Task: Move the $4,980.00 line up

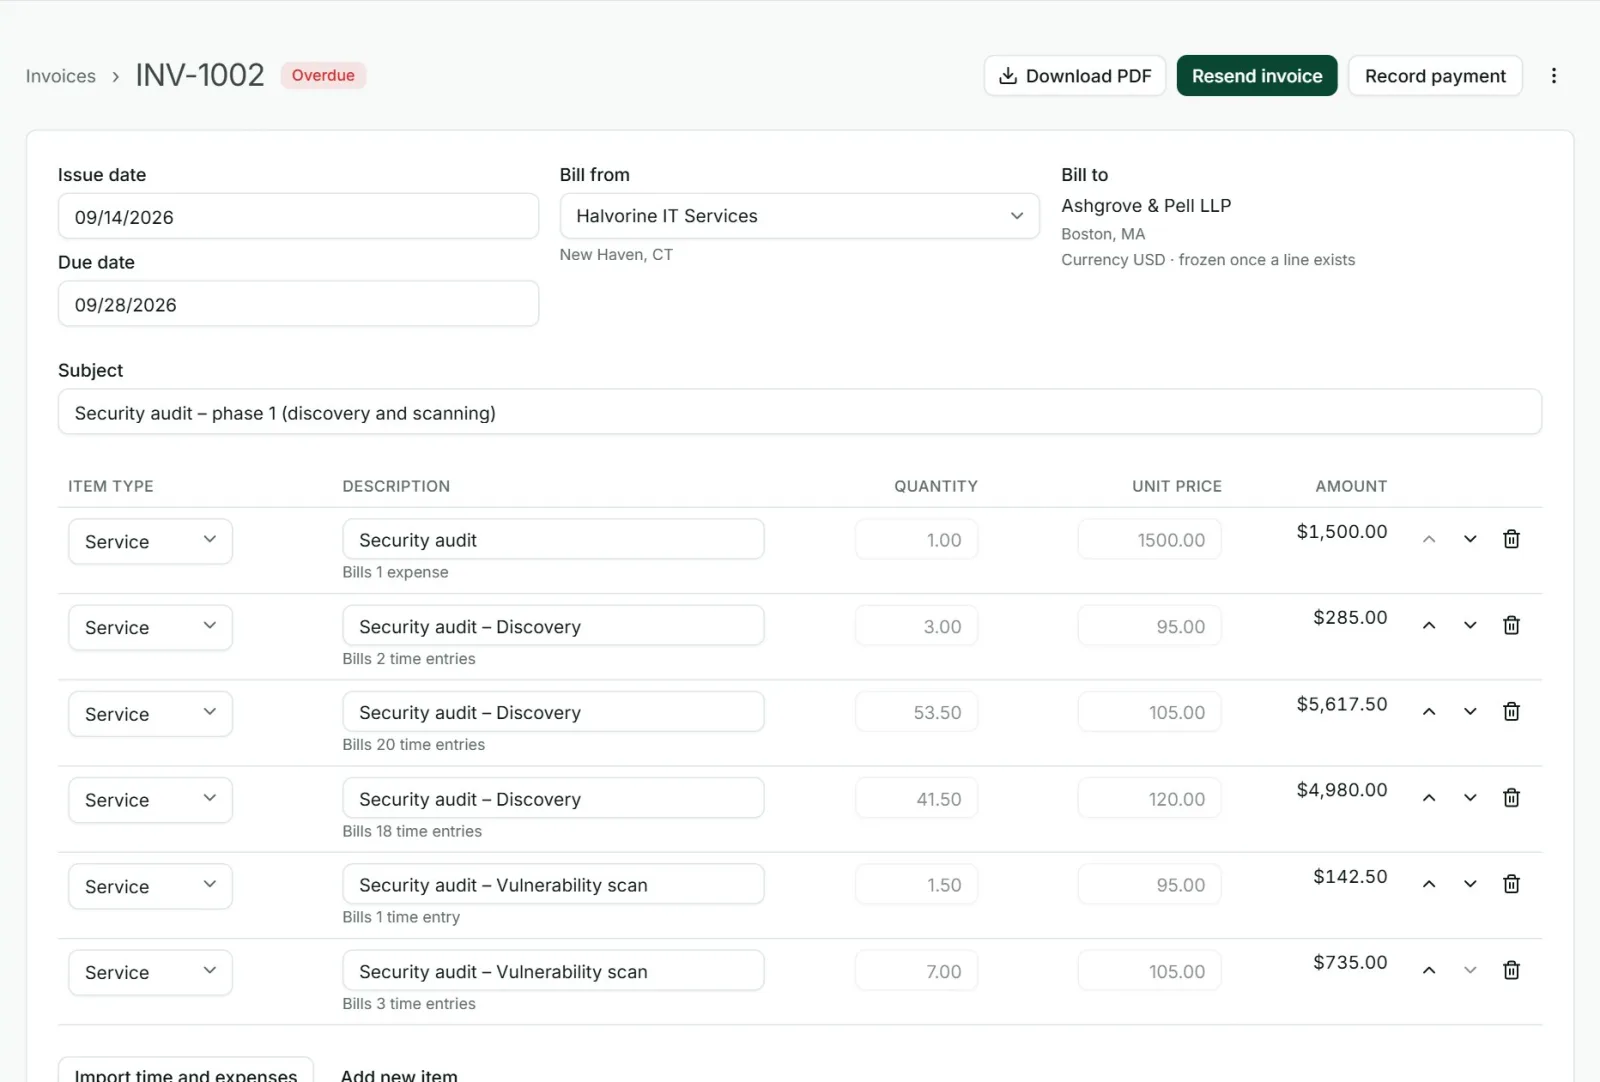Action: tap(1429, 798)
